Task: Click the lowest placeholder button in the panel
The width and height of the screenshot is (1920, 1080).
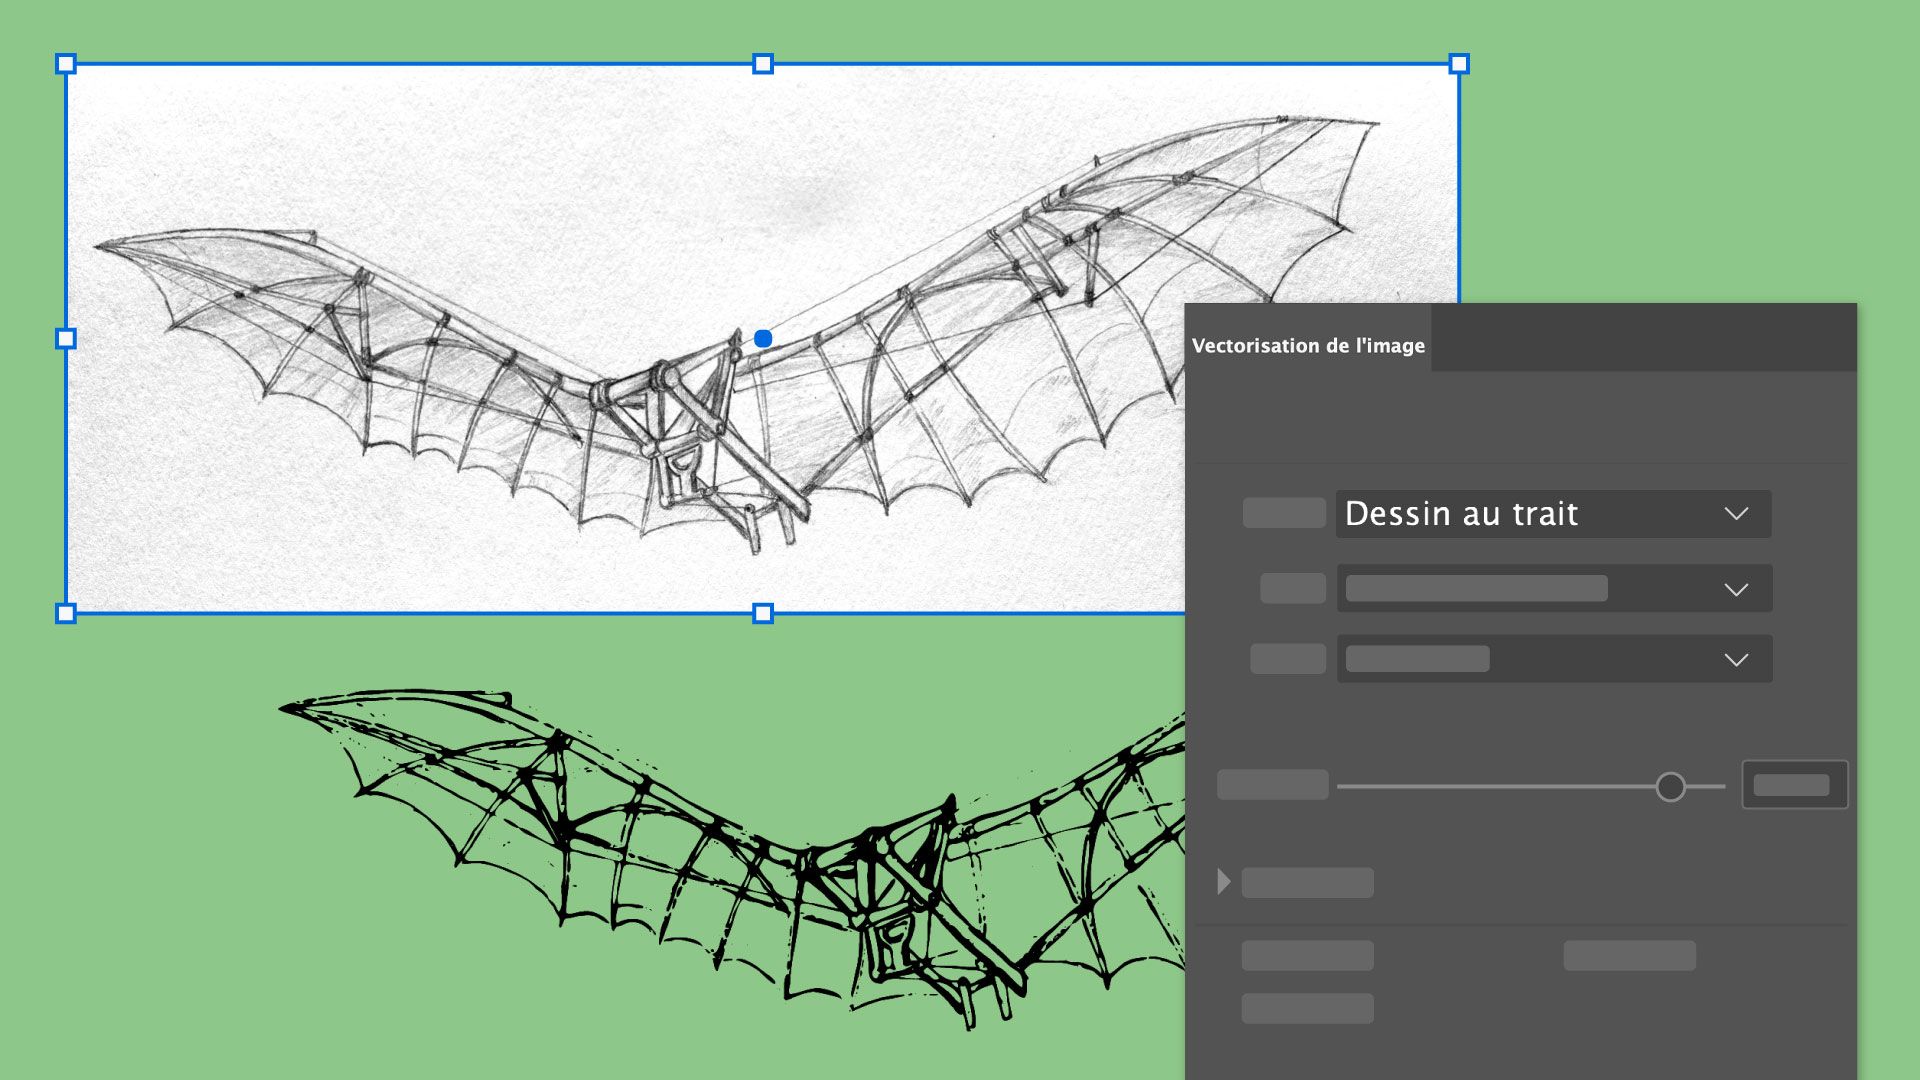Action: [1307, 1008]
